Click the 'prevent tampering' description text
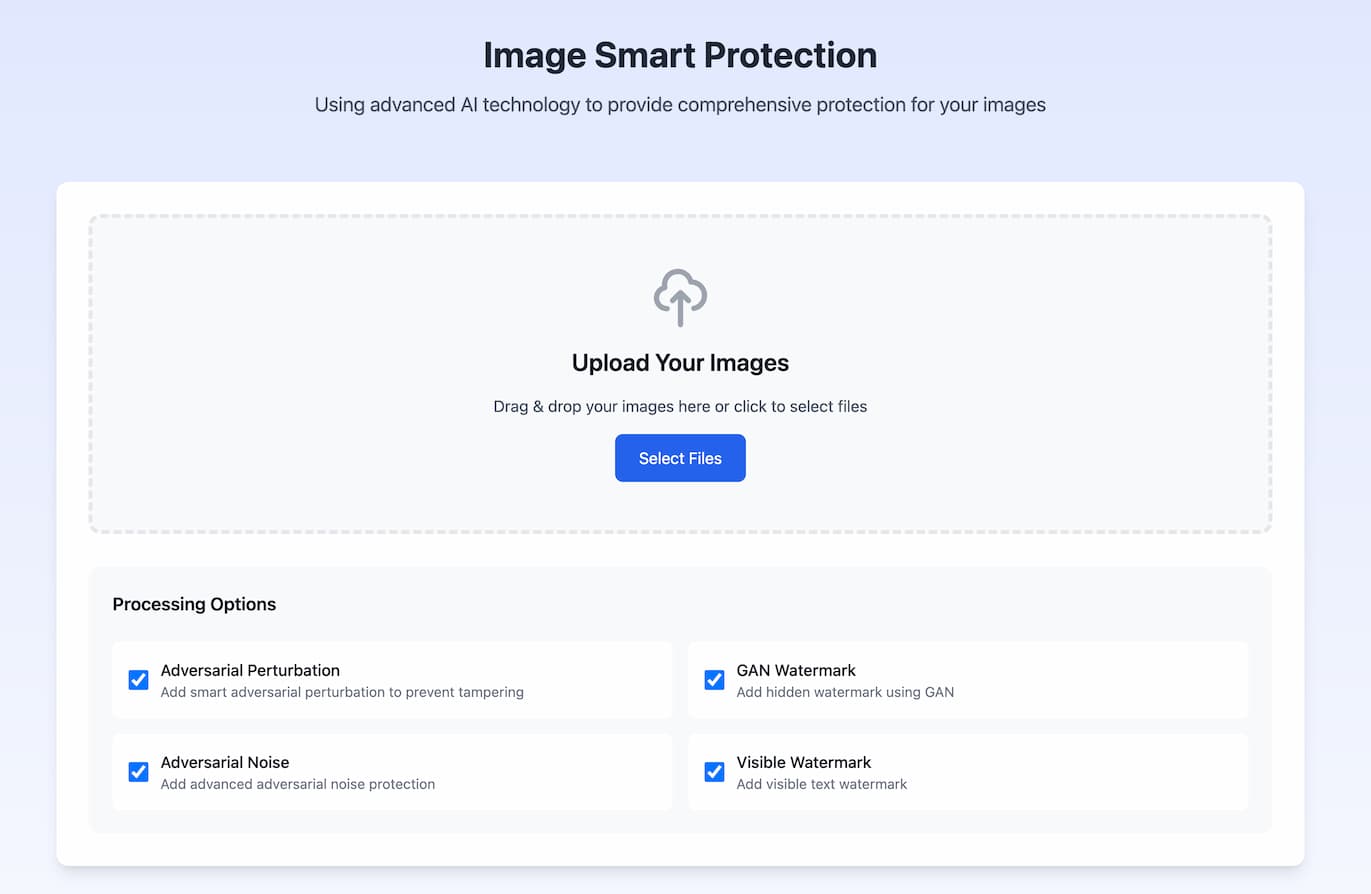 coord(342,692)
